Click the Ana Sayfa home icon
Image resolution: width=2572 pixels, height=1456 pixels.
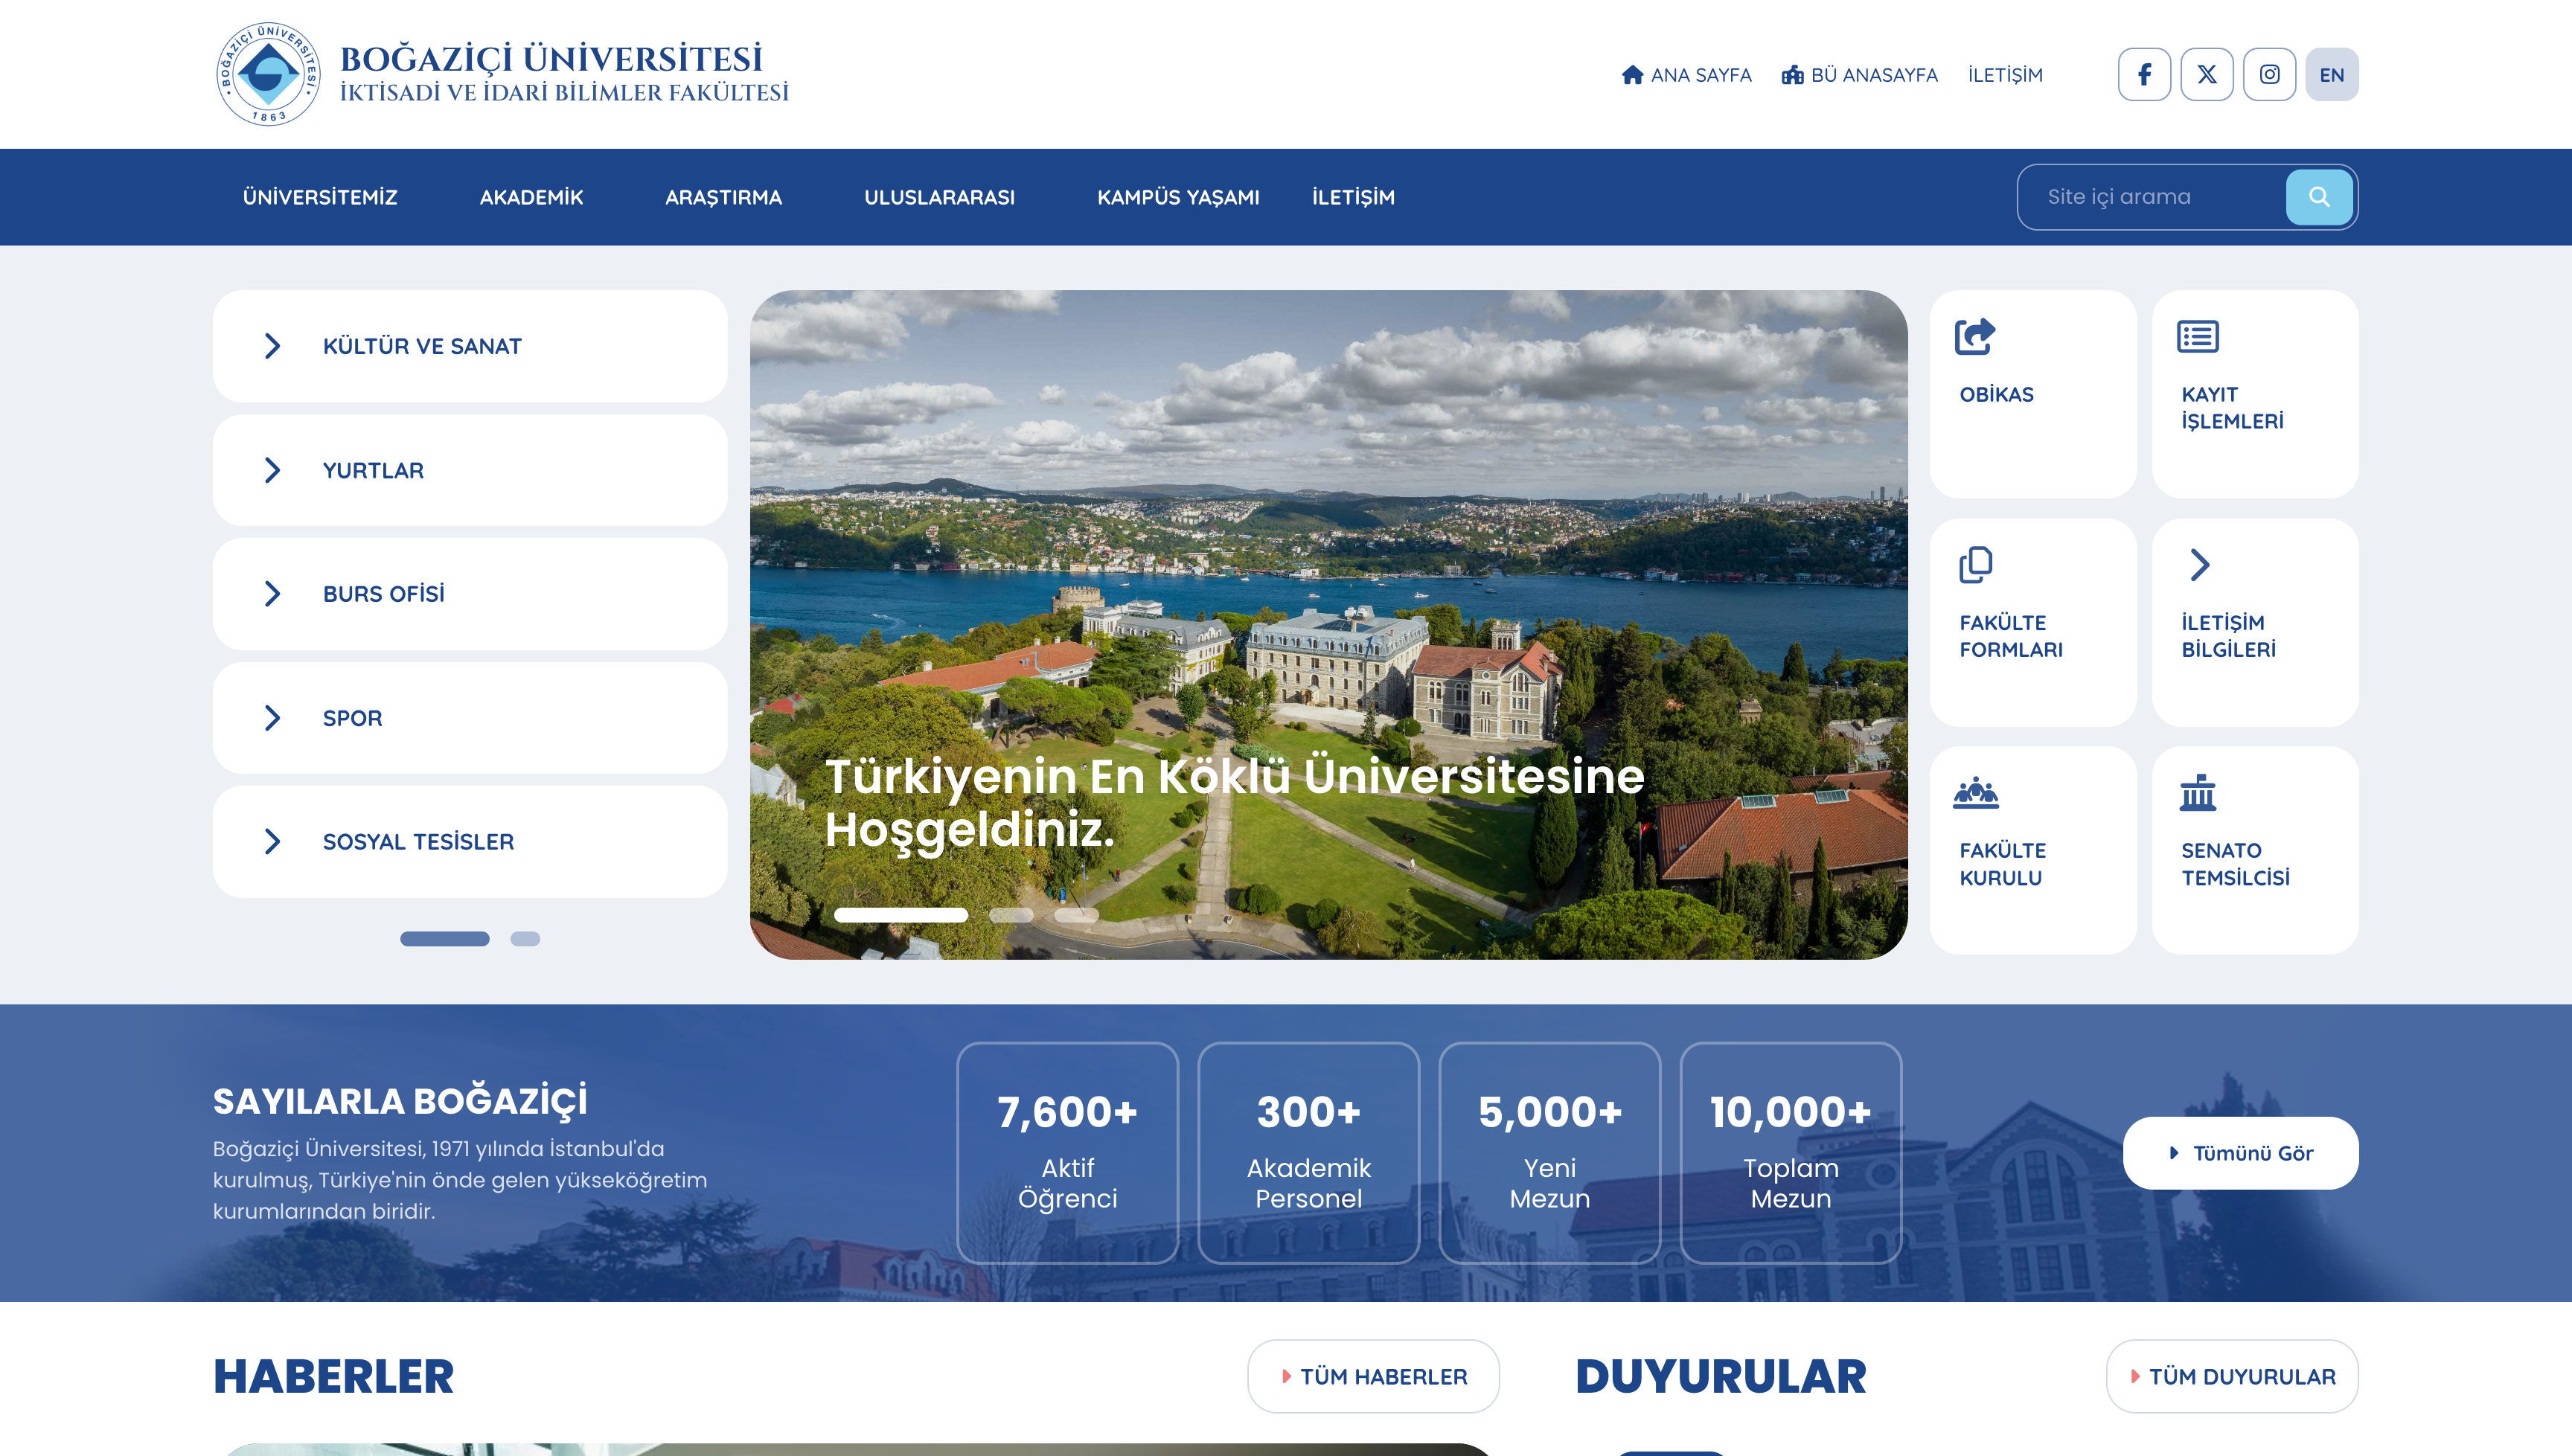click(x=1633, y=74)
